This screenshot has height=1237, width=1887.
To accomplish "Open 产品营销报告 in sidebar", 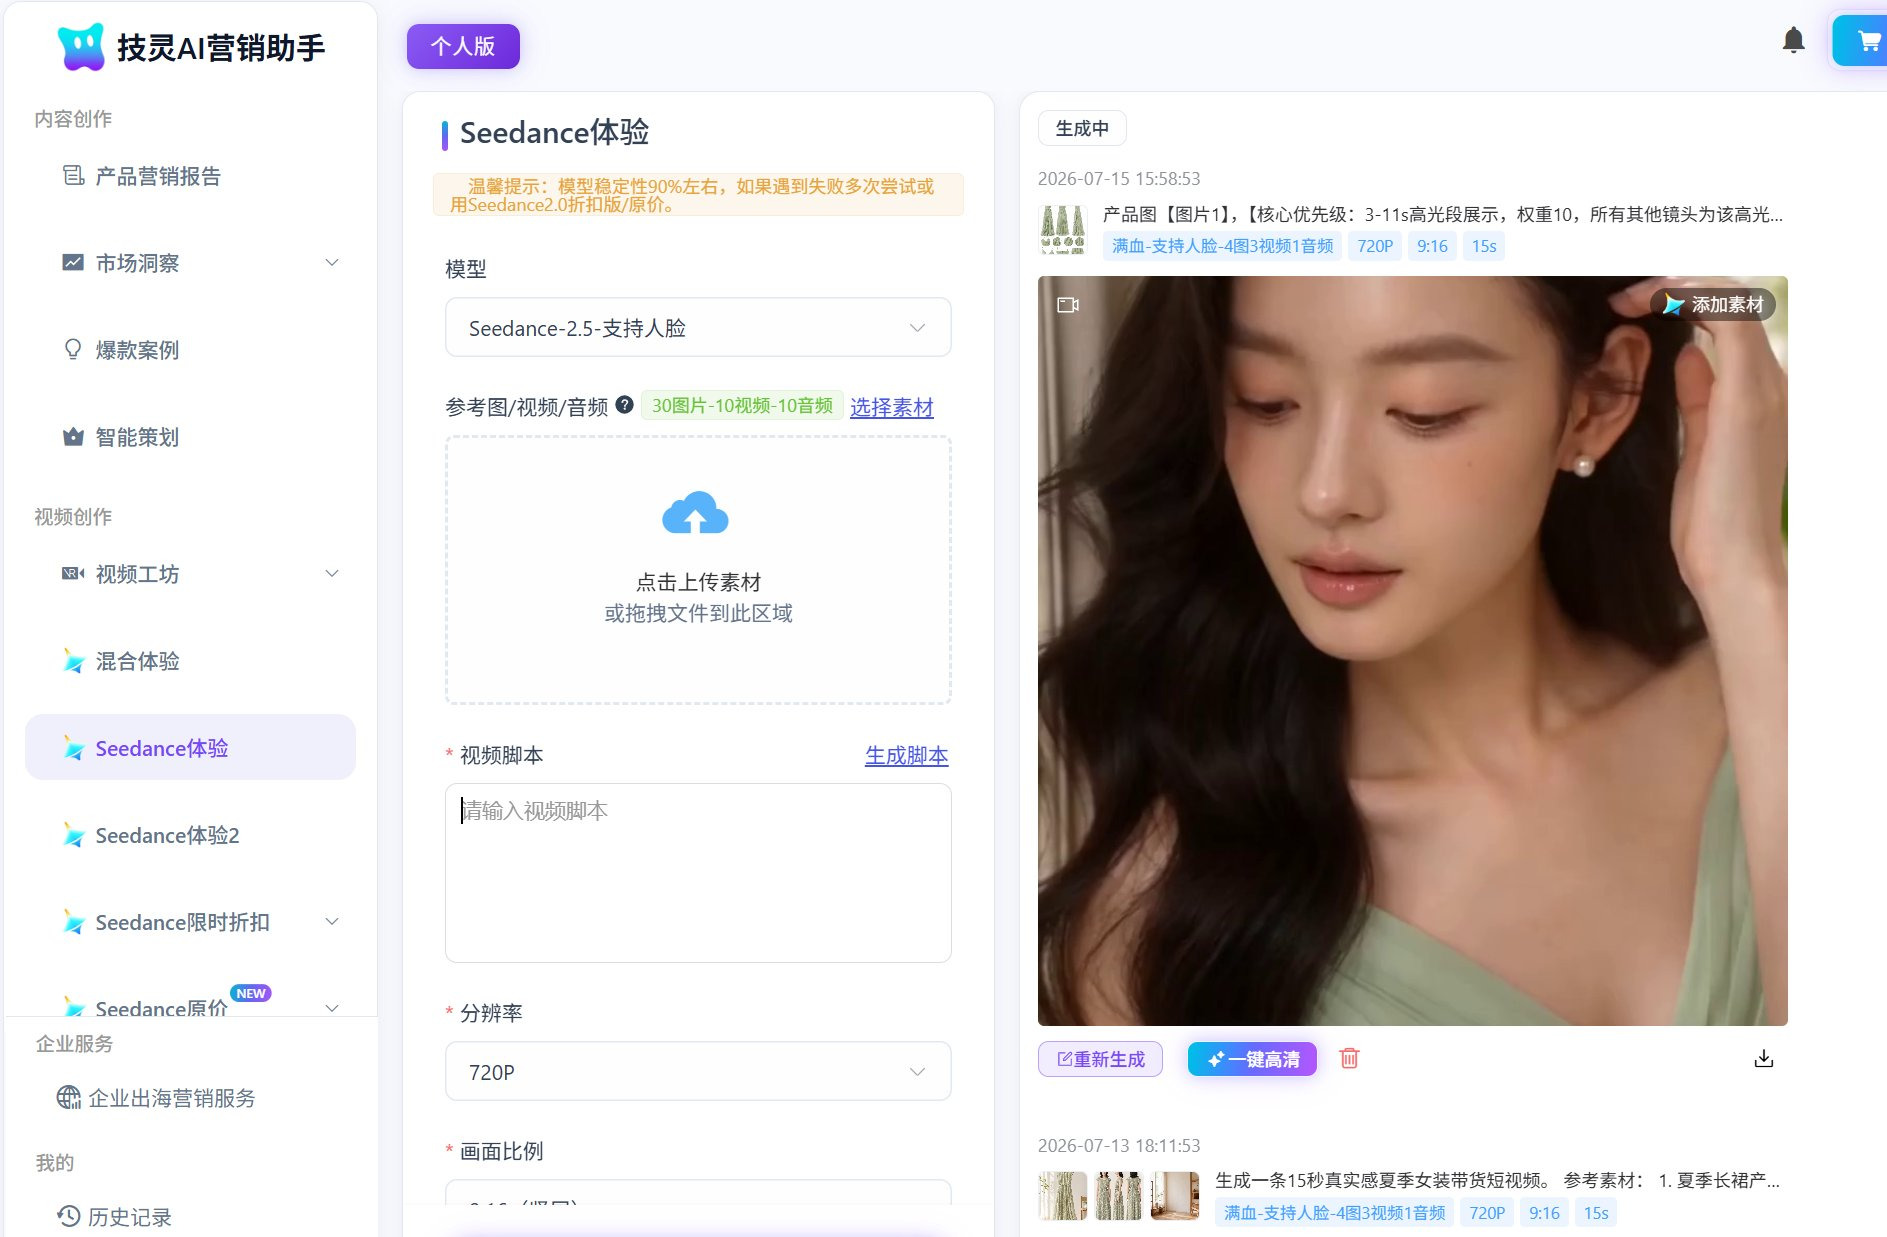I will 190,176.
